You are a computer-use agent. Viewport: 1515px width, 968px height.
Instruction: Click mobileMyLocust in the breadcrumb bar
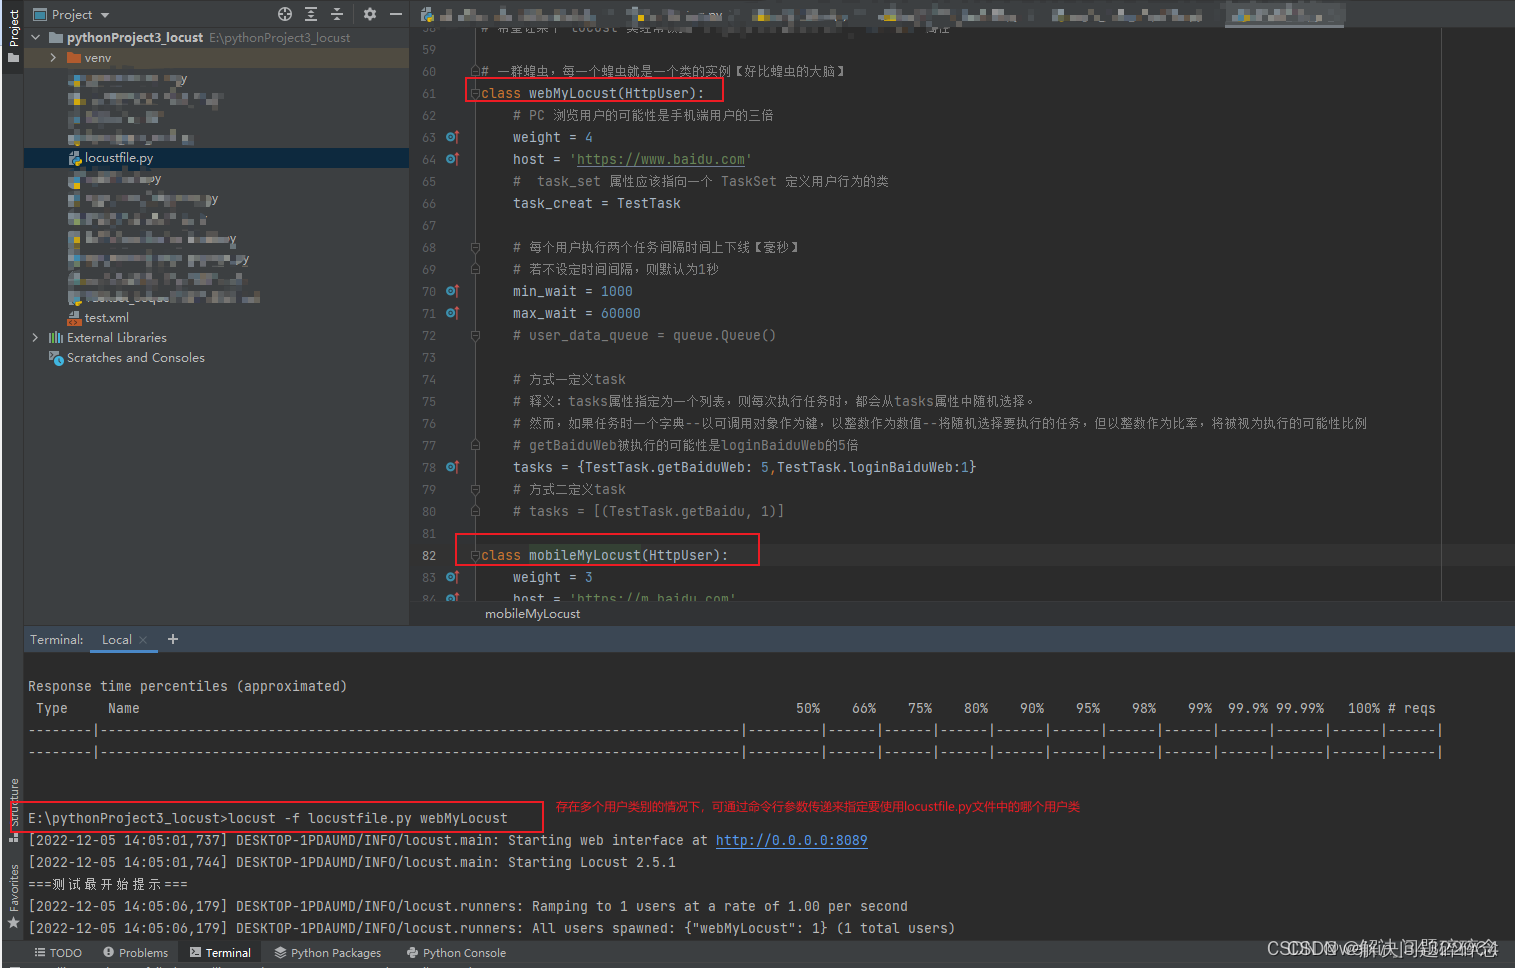pos(532,614)
